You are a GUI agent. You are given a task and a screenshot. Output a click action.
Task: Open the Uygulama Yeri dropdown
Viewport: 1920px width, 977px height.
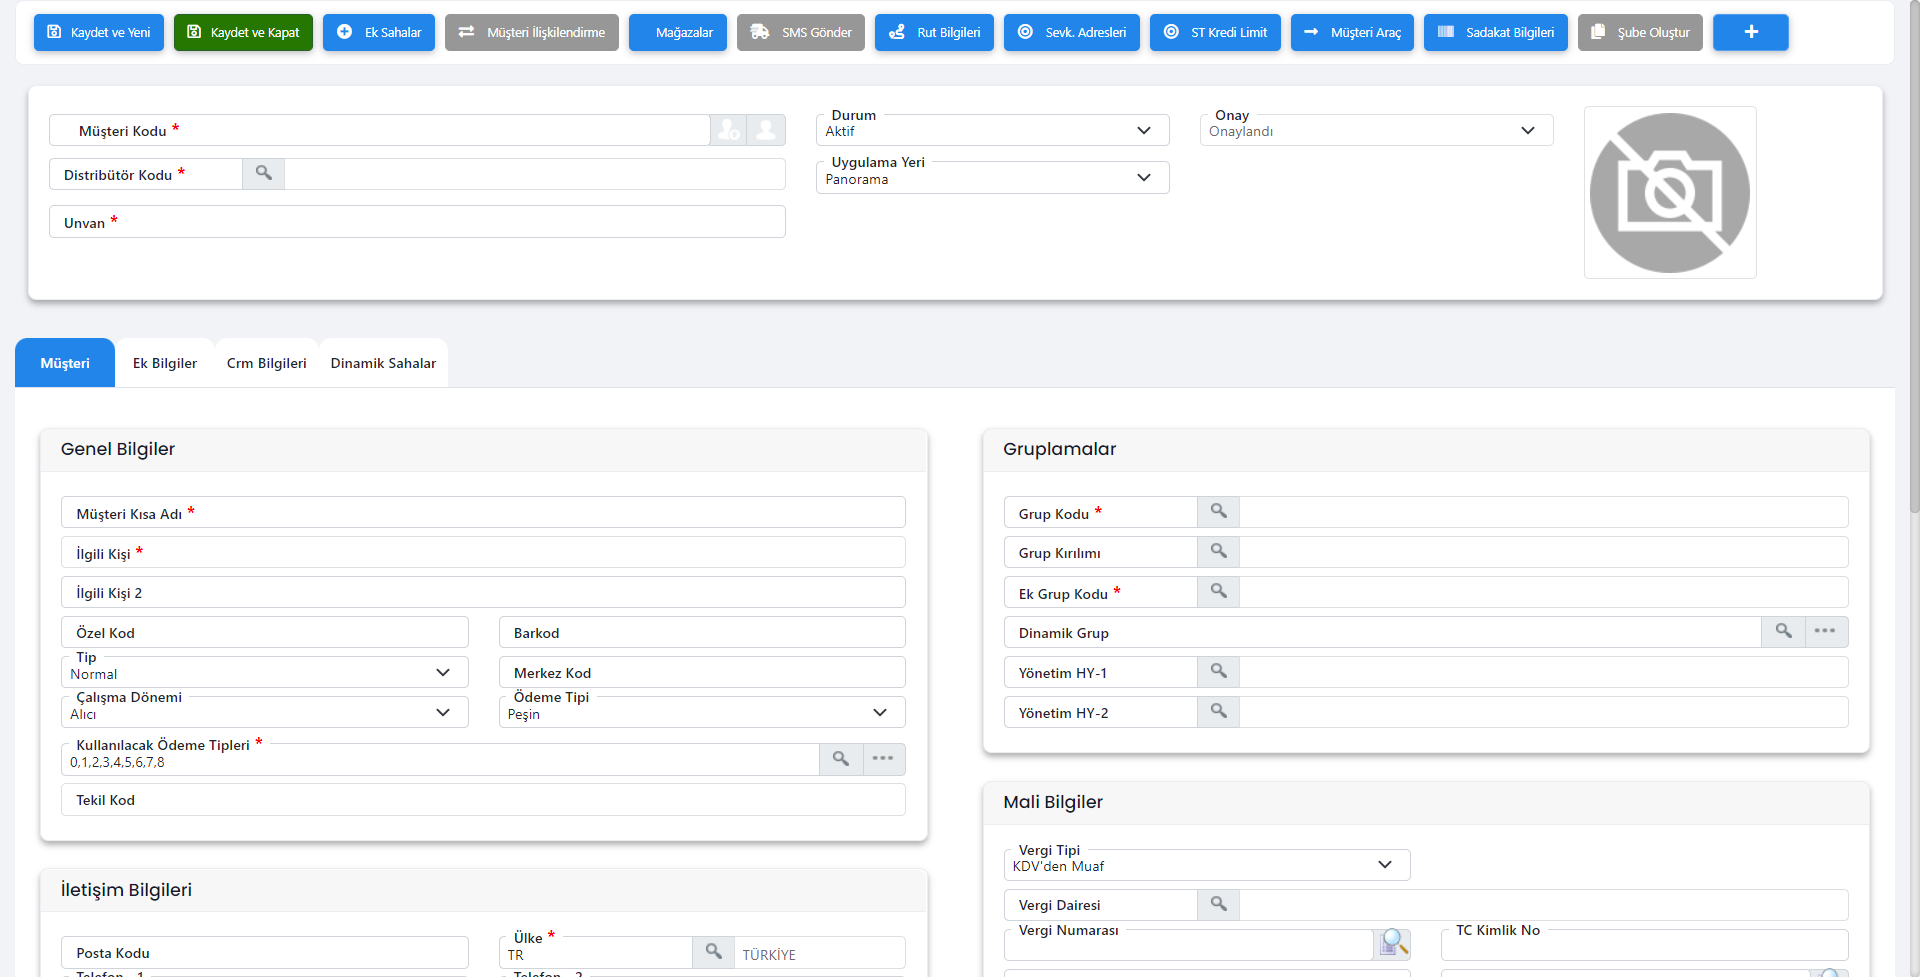[993, 178]
